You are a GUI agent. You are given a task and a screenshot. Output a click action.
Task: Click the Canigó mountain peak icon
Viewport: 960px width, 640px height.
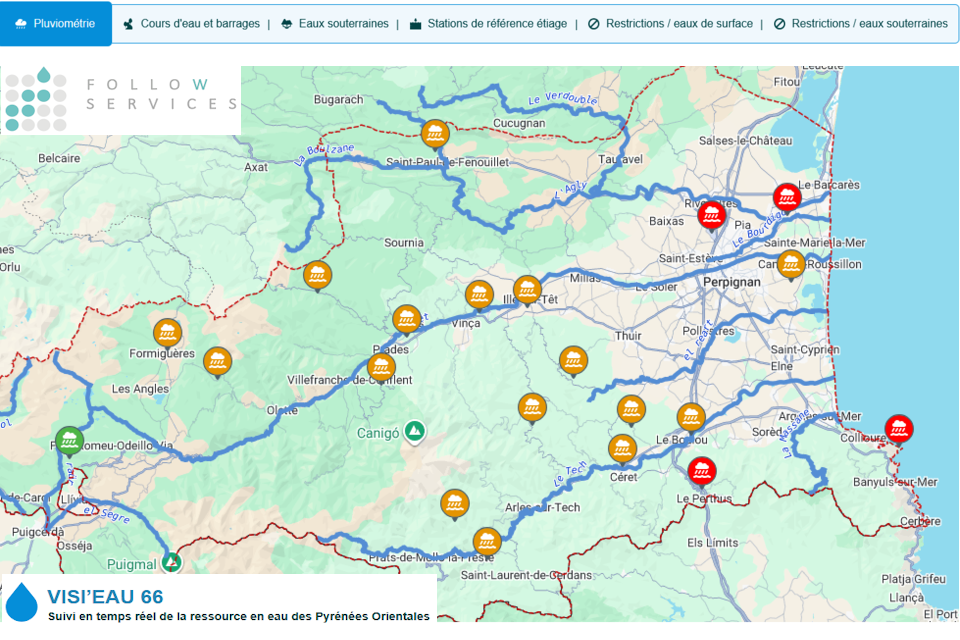[414, 431]
